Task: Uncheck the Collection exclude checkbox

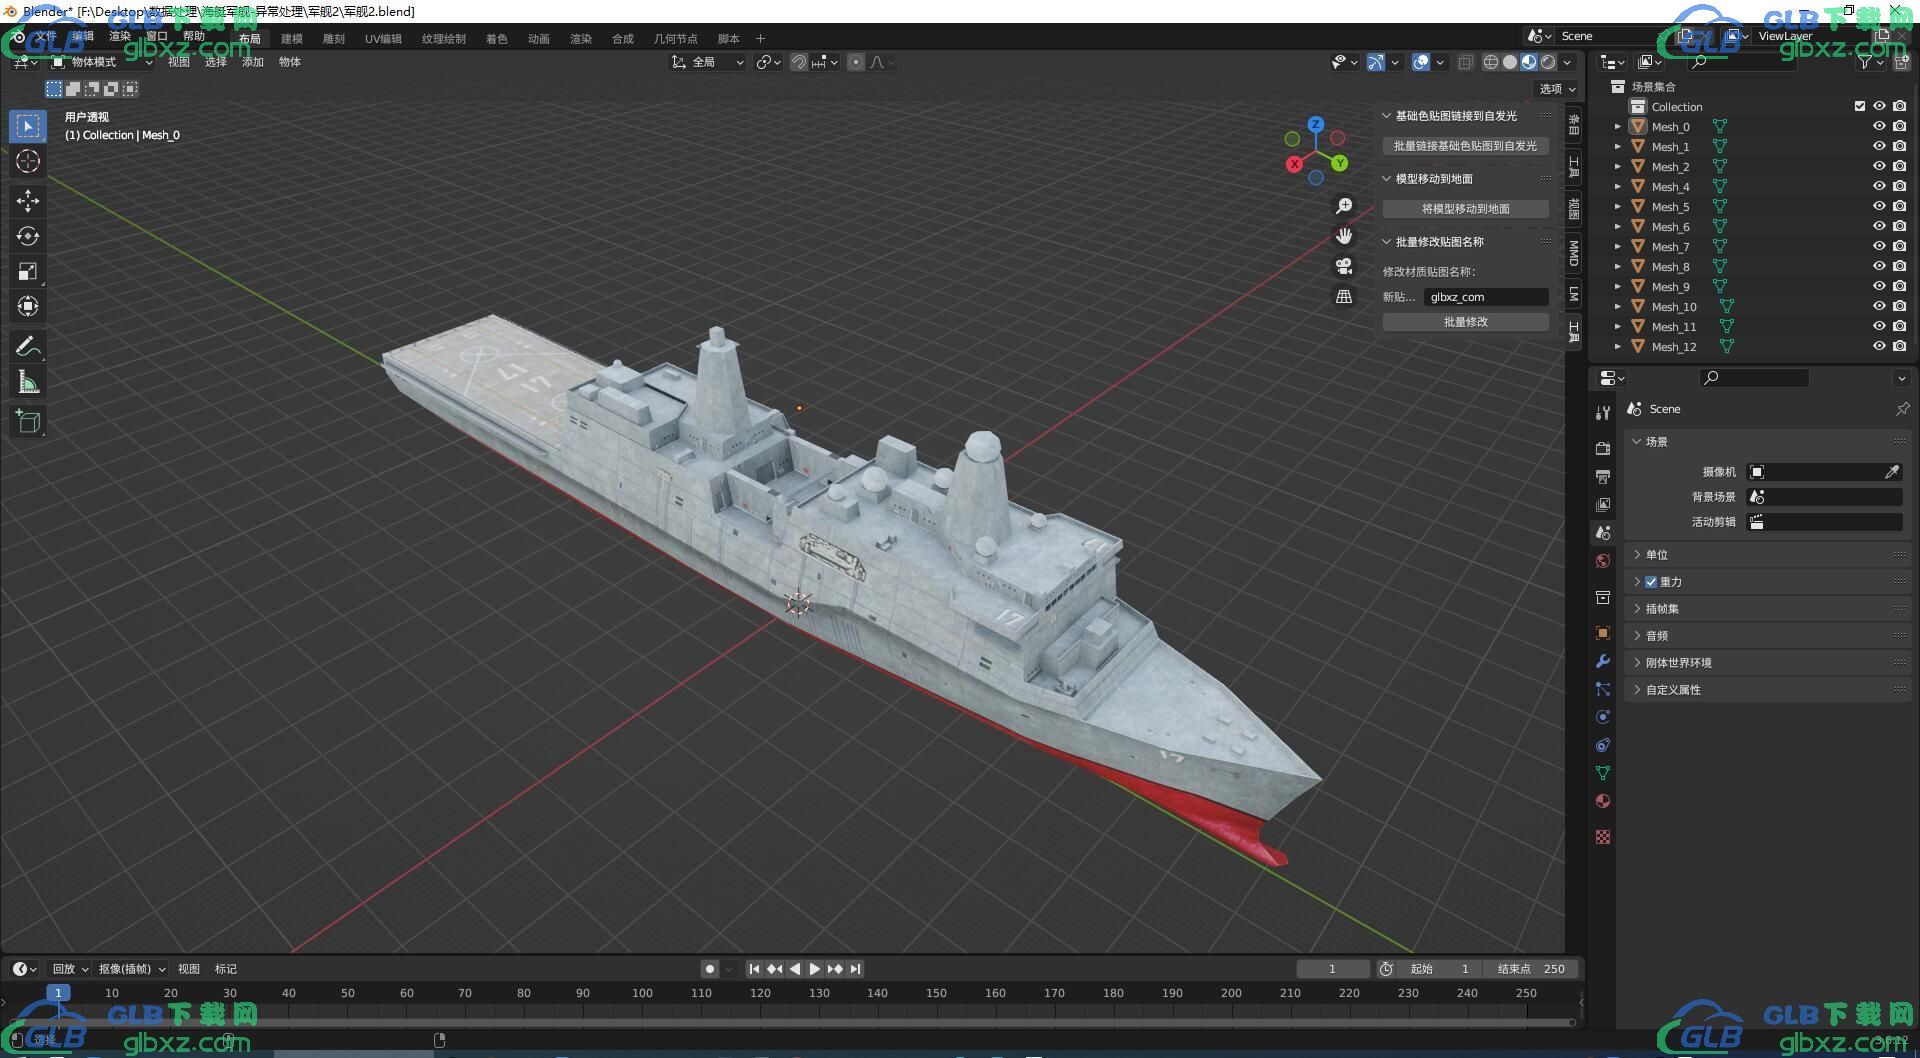Action: tap(1860, 107)
